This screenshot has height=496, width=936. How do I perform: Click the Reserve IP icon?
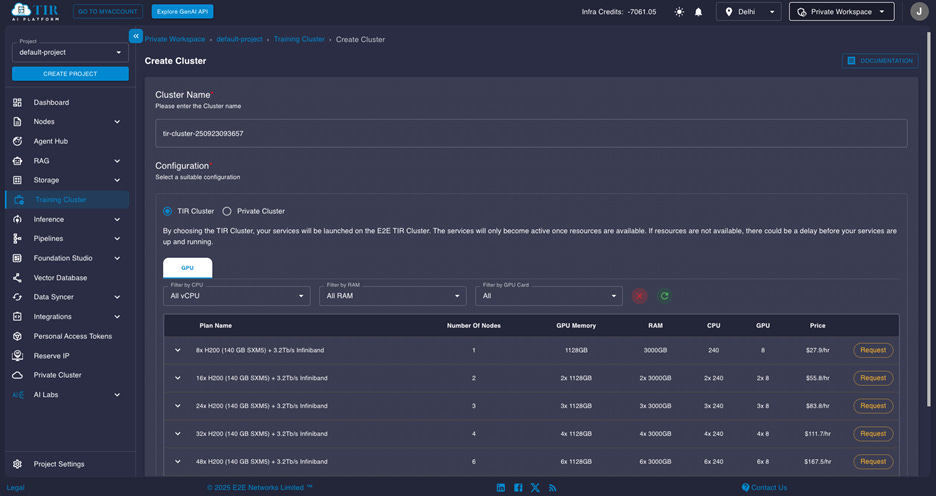tap(17, 356)
